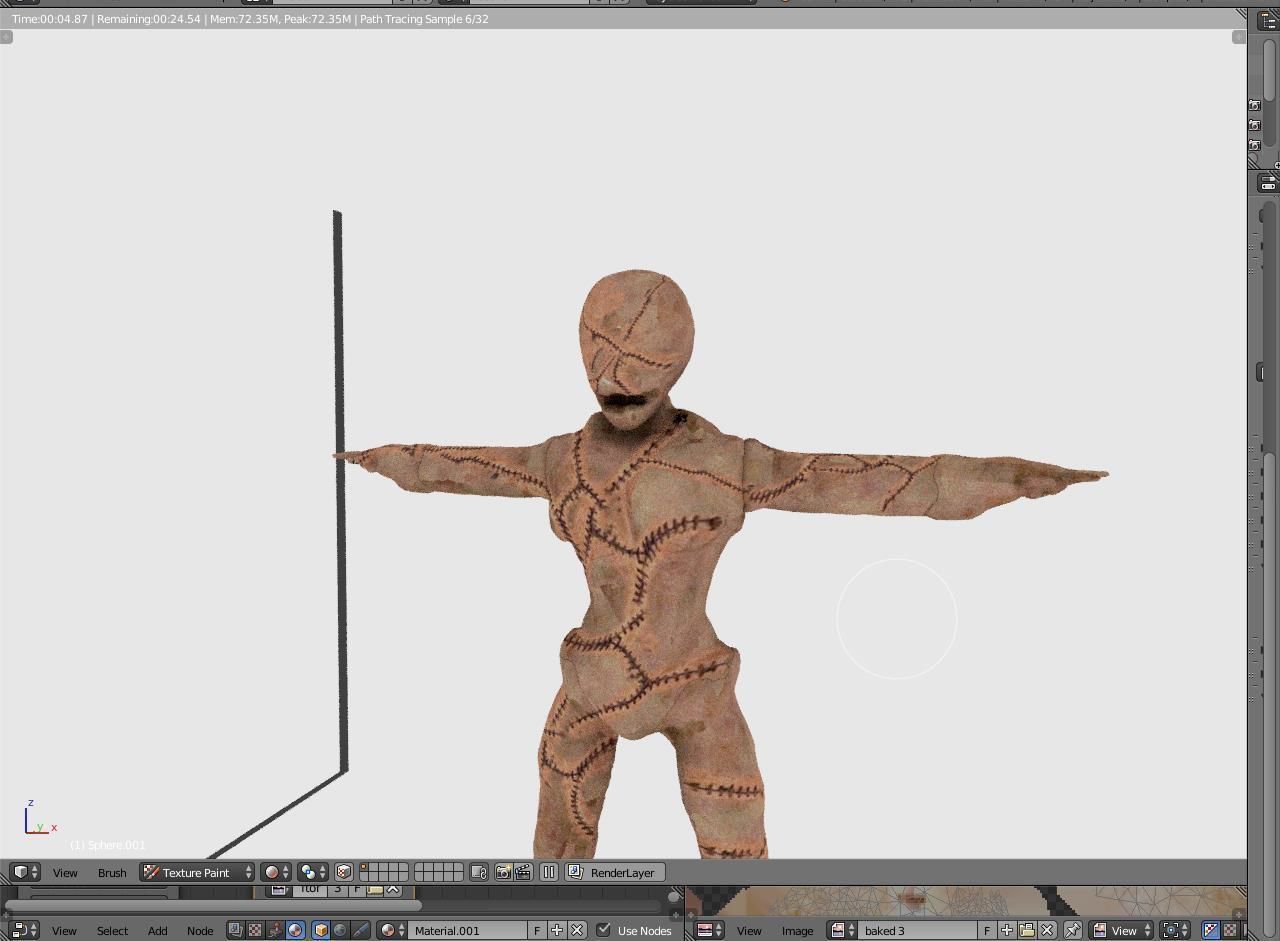The width and height of the screenshot is (1280, 941).
Task: Click the lock camera and layers icon
Action: (x=478, y=872)
